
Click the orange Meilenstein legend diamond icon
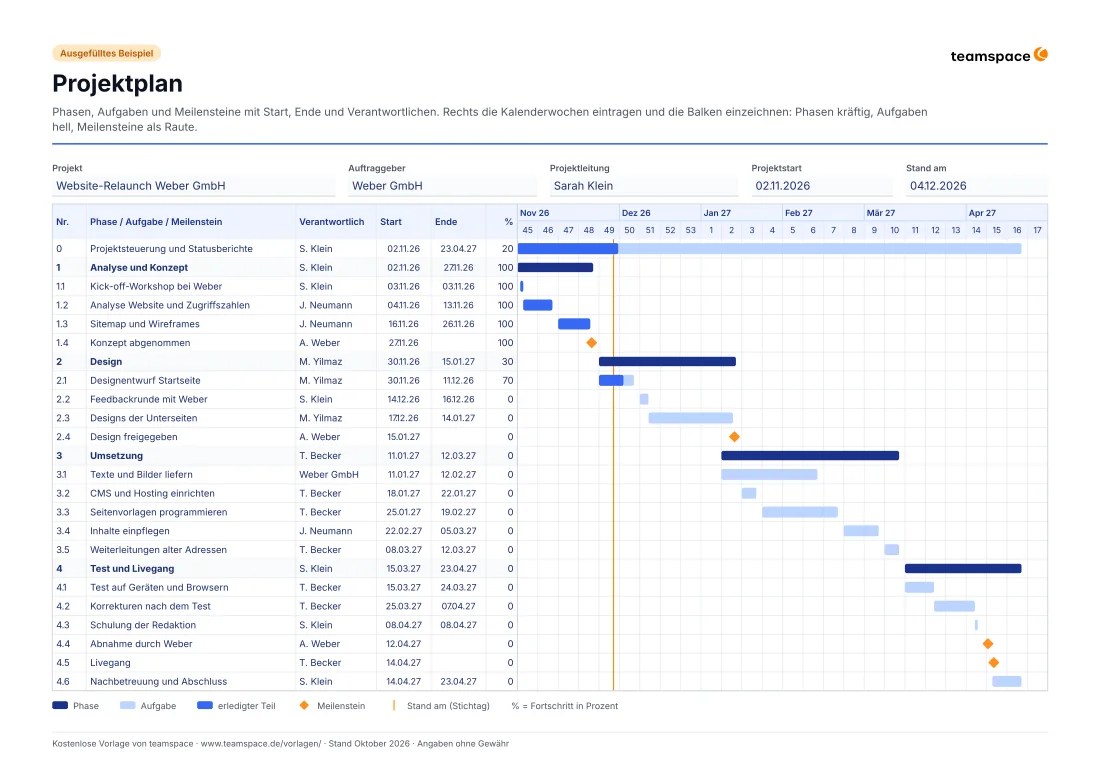304,706
